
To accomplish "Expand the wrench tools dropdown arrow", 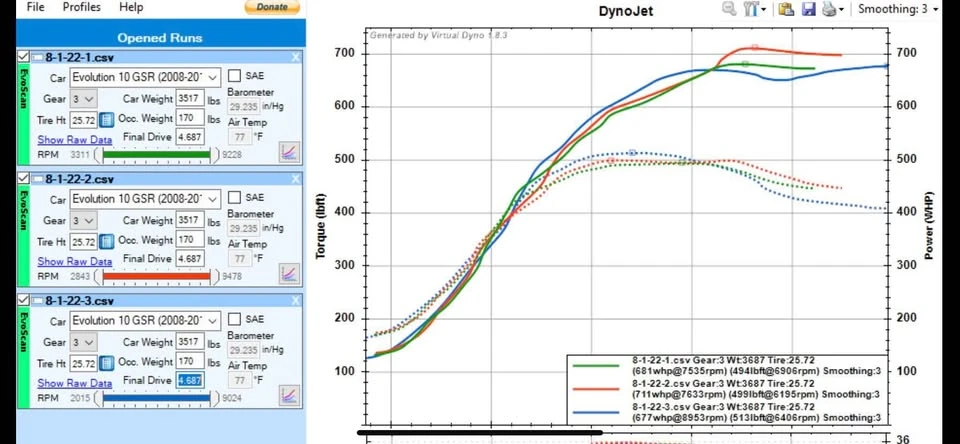I will [763, 9].
